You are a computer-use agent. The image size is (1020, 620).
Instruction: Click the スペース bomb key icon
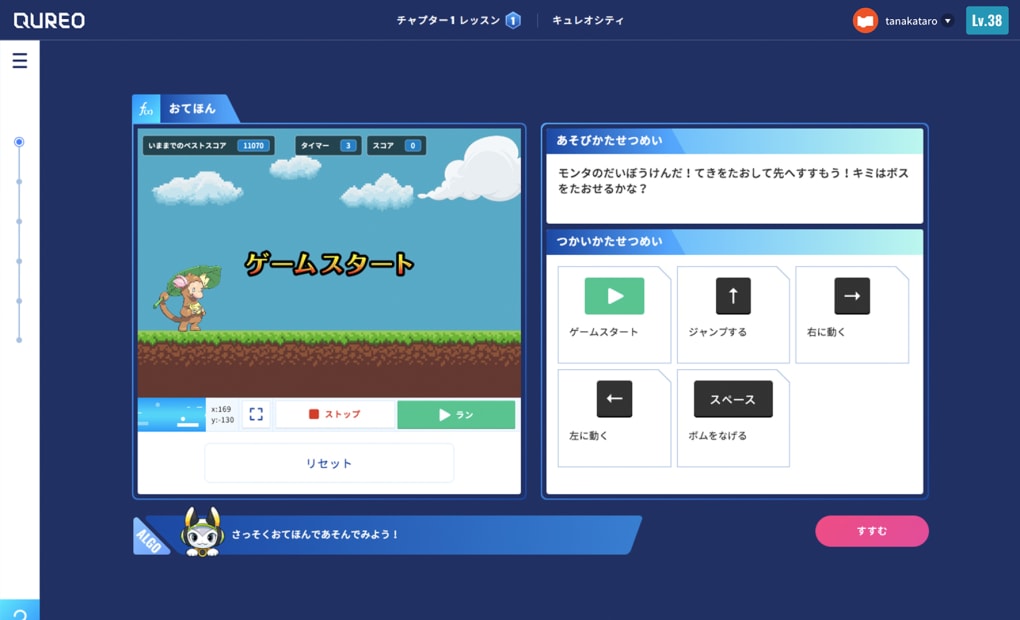click(x=733, y=398)
